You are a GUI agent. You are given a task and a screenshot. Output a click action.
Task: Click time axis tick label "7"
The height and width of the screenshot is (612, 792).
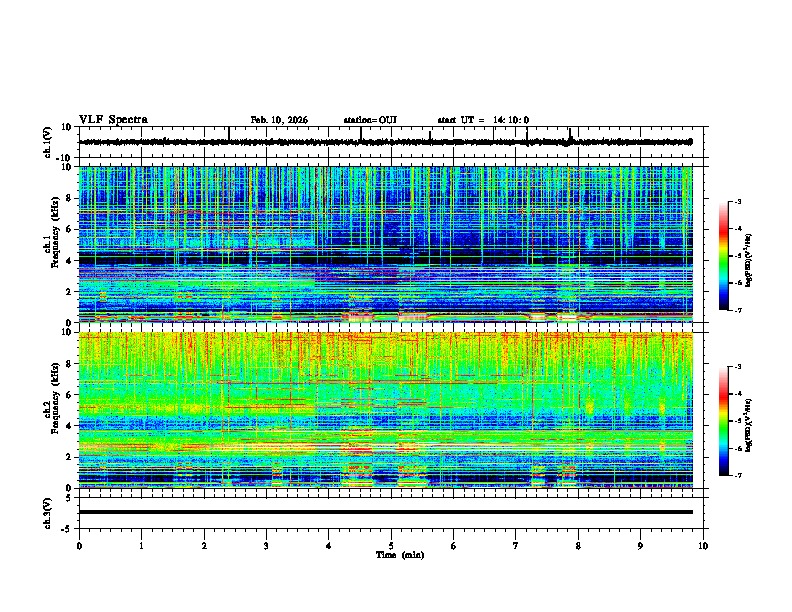point(516,546)
